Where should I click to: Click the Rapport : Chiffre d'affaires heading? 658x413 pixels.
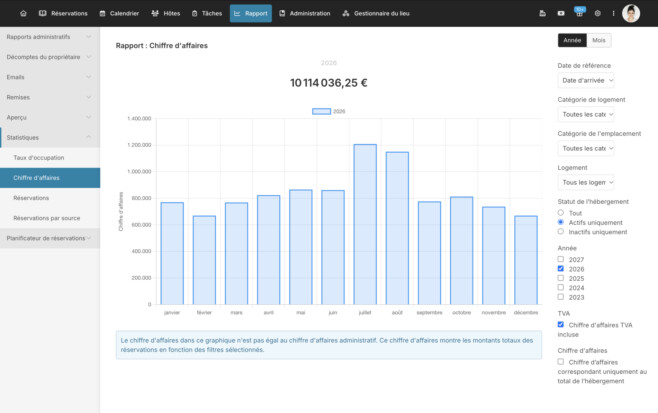coord(162,45)
